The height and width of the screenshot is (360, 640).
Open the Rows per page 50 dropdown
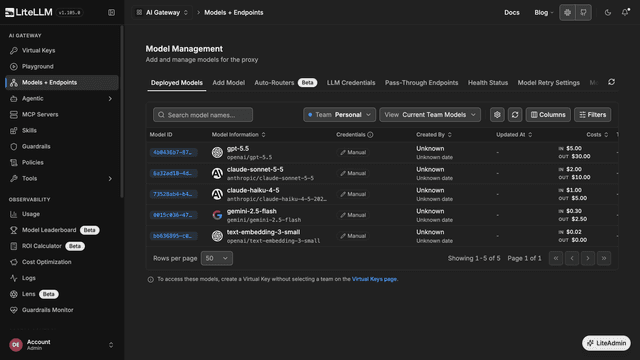point(217,258)
